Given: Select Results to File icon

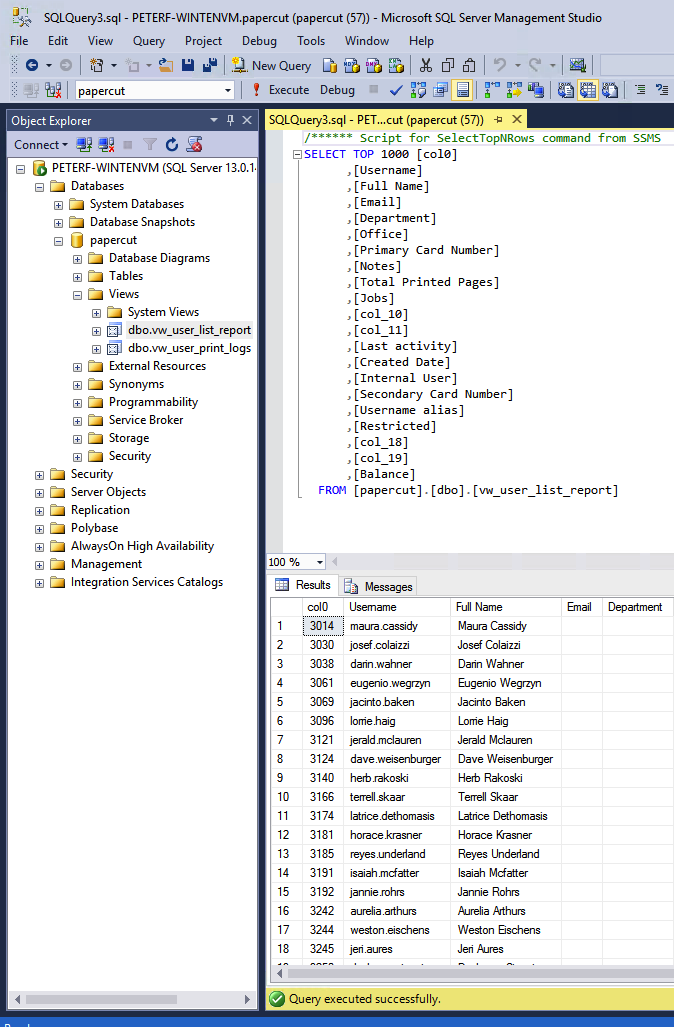Looking at the screenshot, I should (610, 90).
